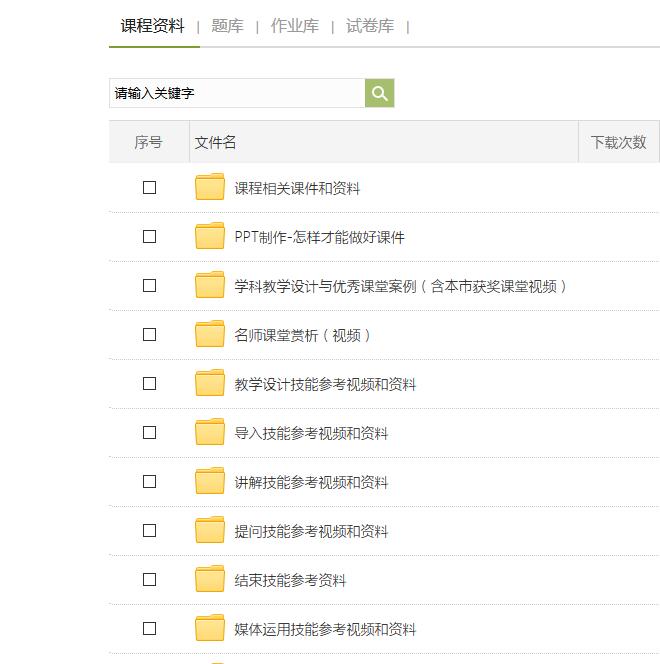Click folder icon for 导入技能参考视频和资料
Viewport: 660px width, 664px height.
210,432
